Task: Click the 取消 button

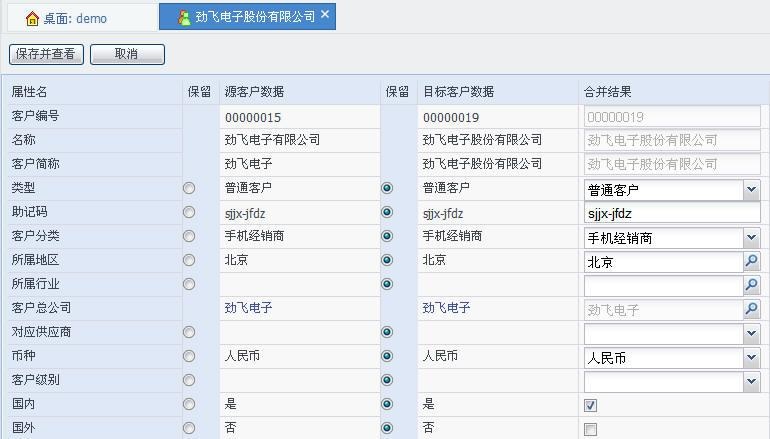Action: [127, 54]
